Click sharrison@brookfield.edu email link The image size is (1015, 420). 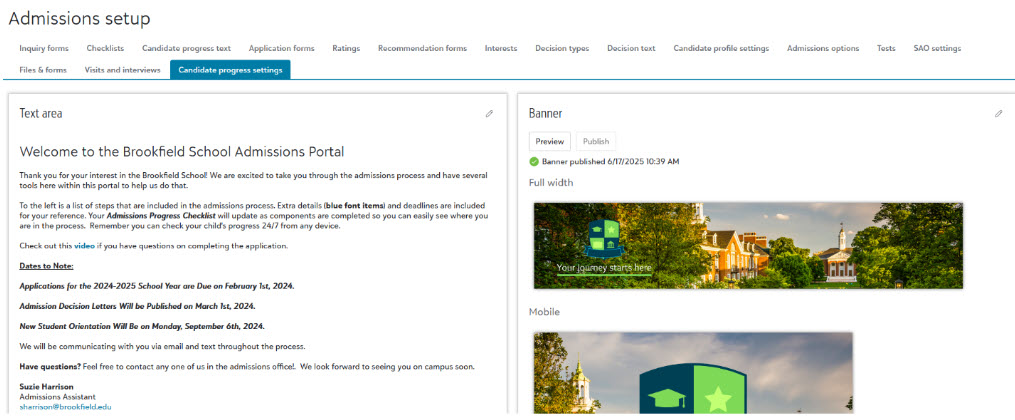66,406
